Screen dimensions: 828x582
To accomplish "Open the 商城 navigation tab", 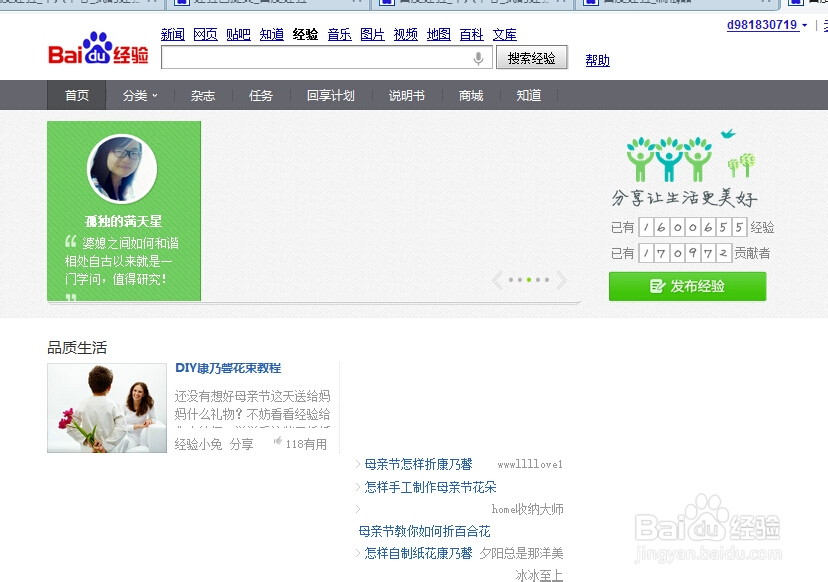I will tap(471, 96).
